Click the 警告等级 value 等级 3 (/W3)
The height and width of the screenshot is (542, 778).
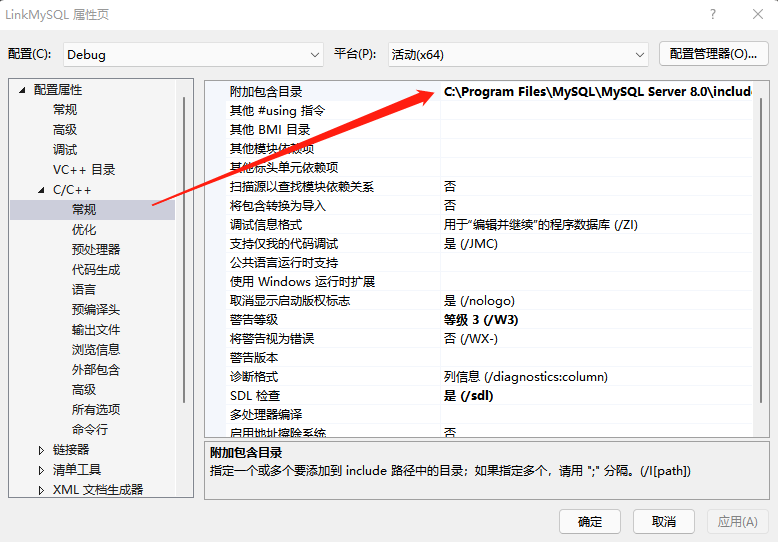[481, 320]
